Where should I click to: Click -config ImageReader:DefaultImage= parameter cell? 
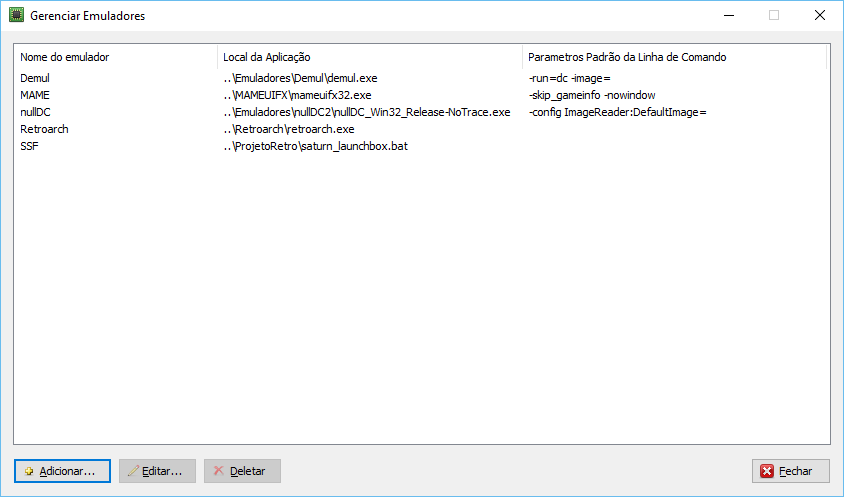tap(617, 112)
